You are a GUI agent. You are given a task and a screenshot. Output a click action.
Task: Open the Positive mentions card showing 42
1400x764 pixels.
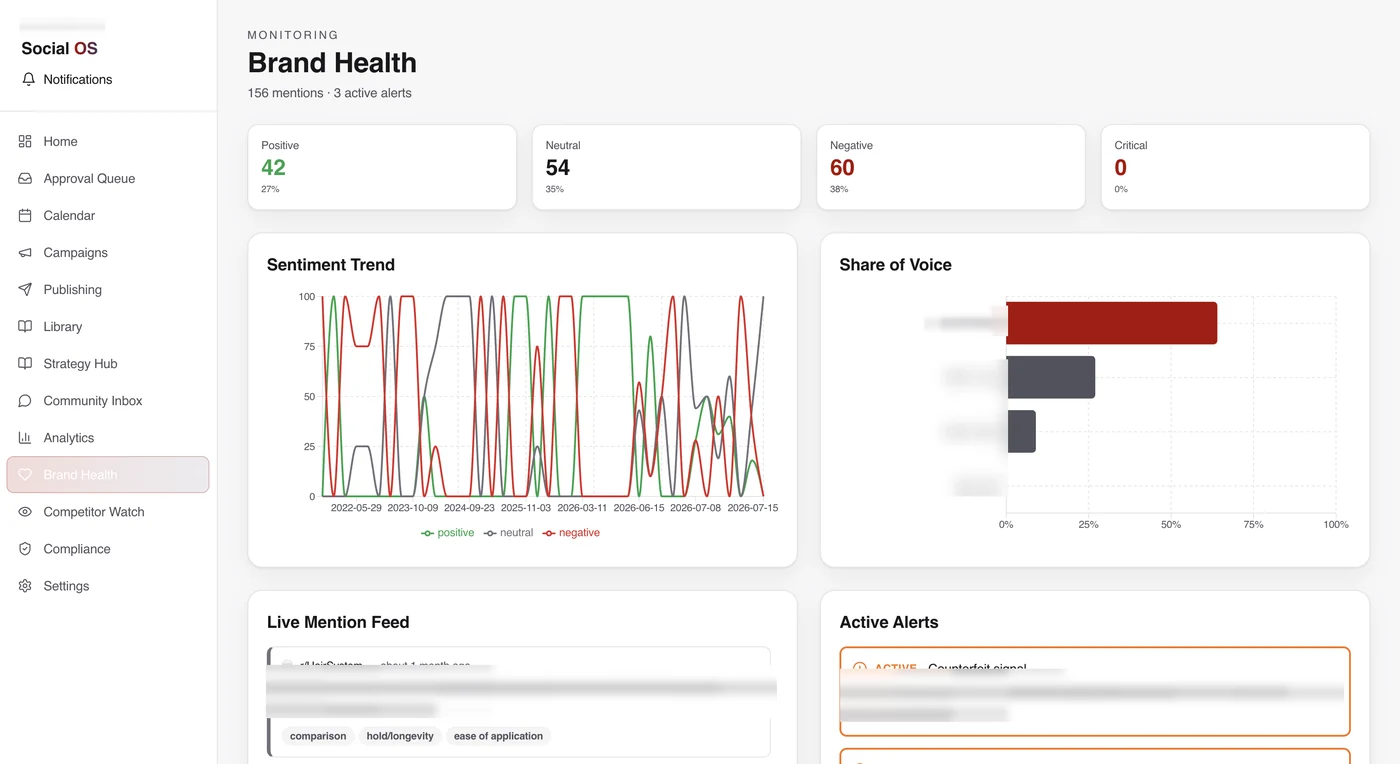point(382,167)
